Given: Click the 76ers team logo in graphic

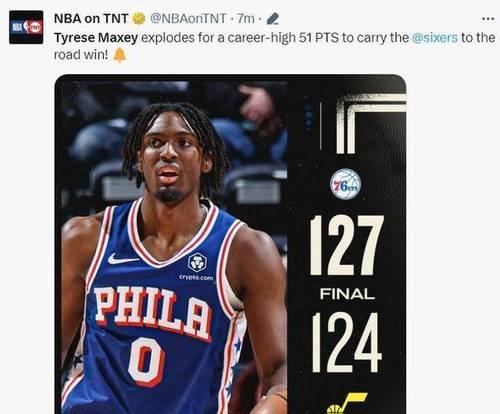Looking at the screenshot, I should tap(346, 184).
